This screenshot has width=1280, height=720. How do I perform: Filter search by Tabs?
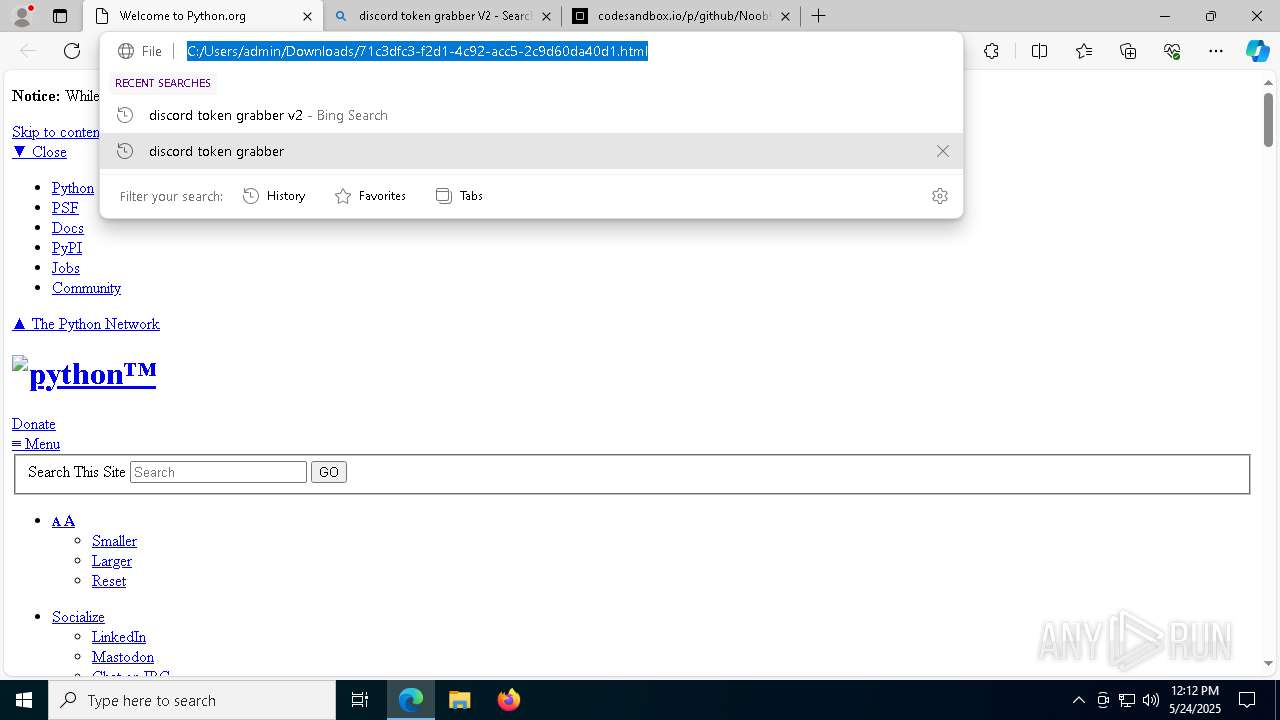click(x=460, y=196)
